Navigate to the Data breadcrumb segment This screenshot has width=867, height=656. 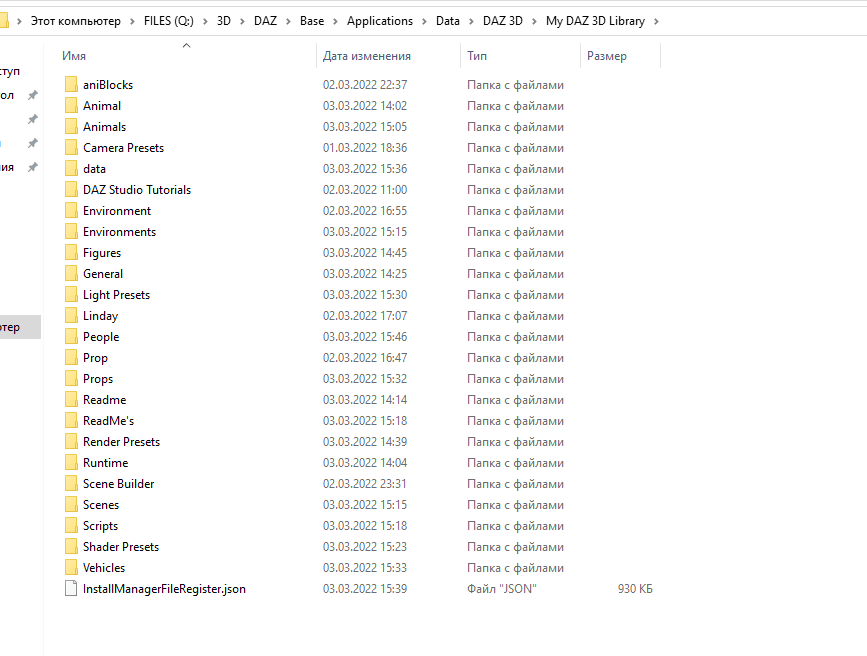(x=448, y=21)
